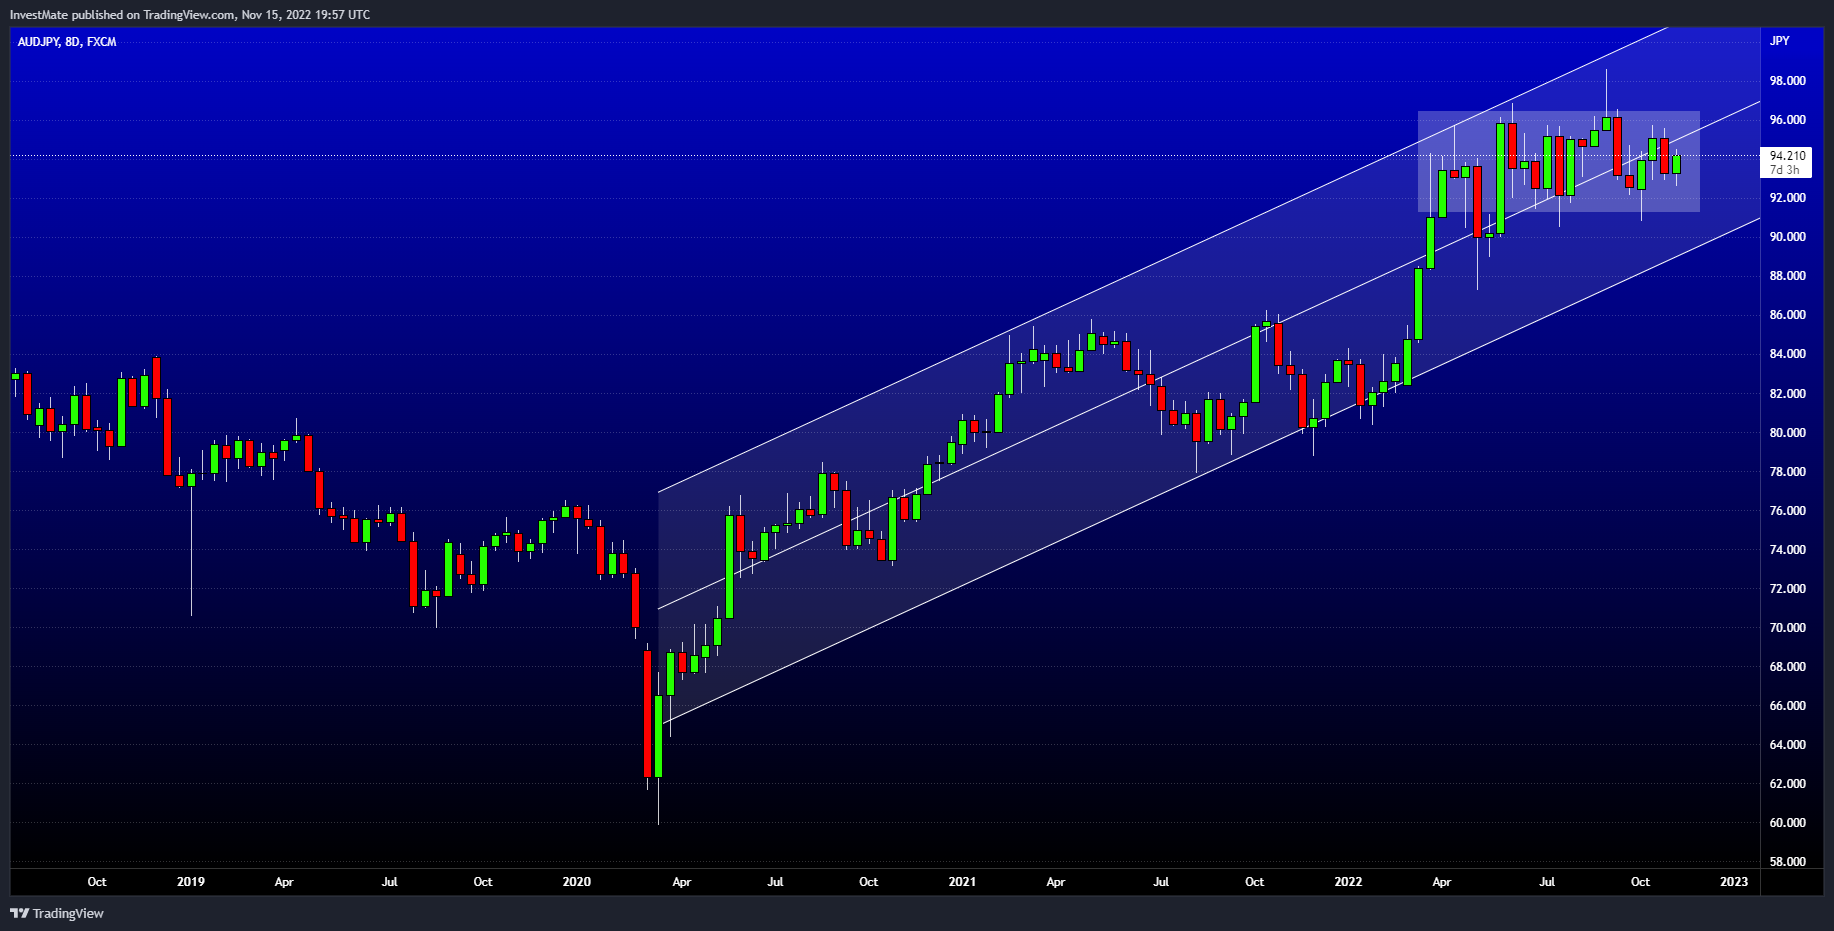Image resolution: width=1834 pixels, height=931 pixels.
Task: Click the TradingView logo at the bottom left
Action: pos(57,913)
